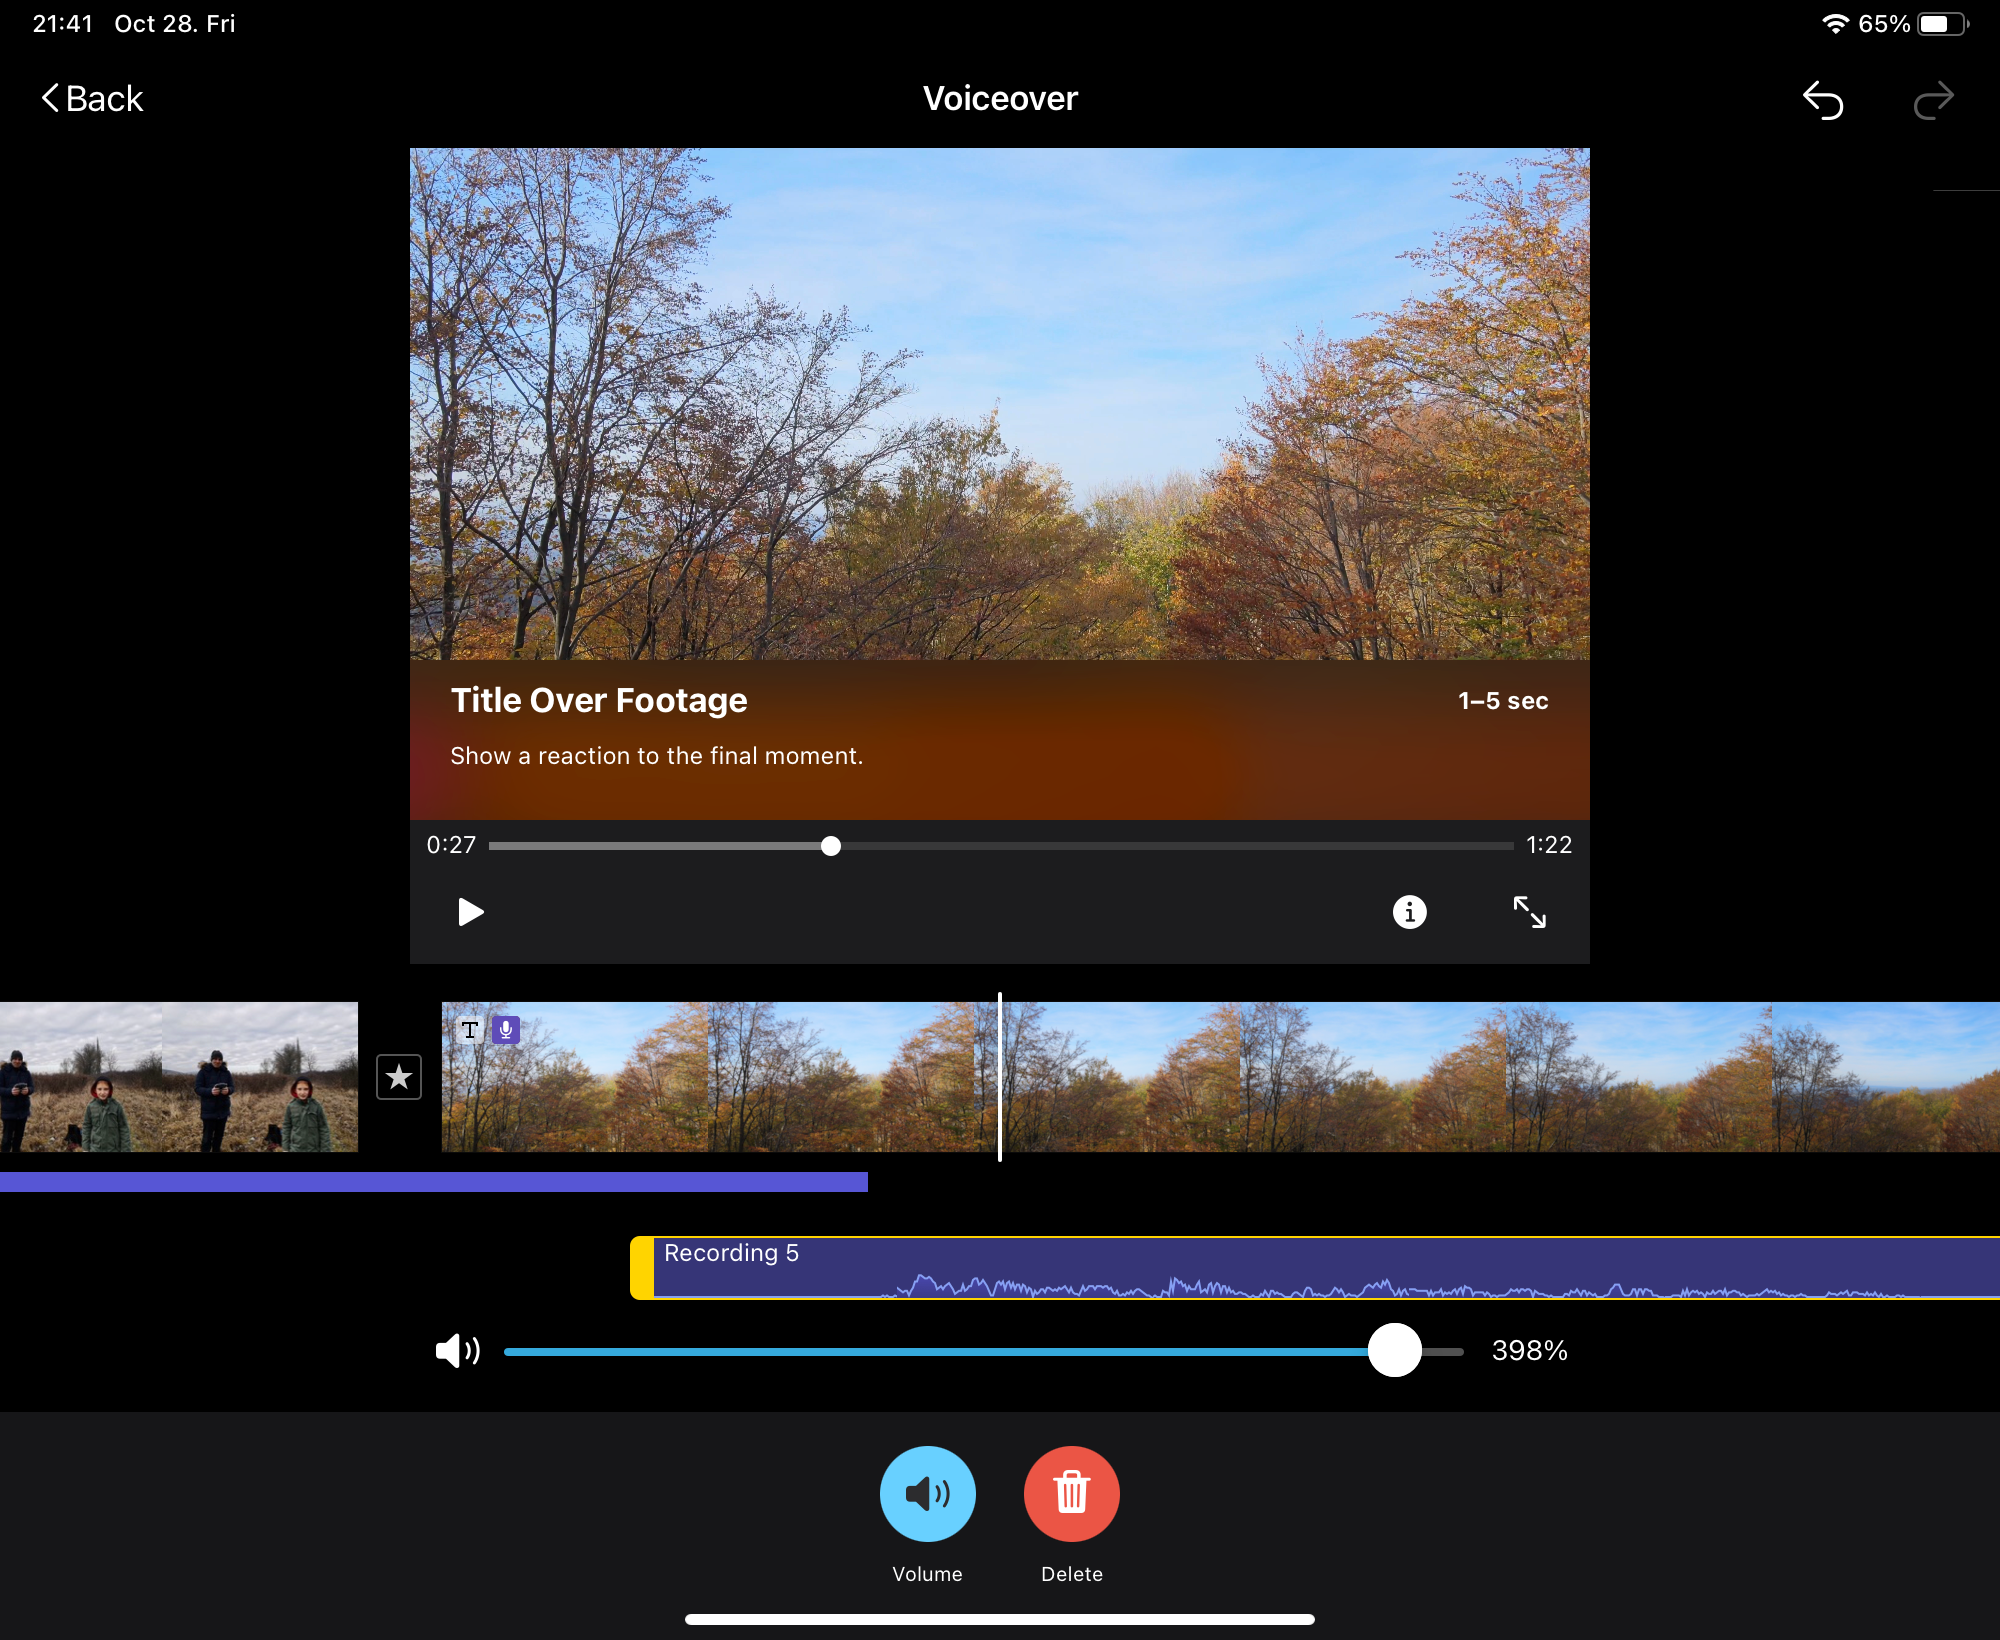
Task: Tap the 'Show a reaction to the final moment' text
Action: coord(656,756)
